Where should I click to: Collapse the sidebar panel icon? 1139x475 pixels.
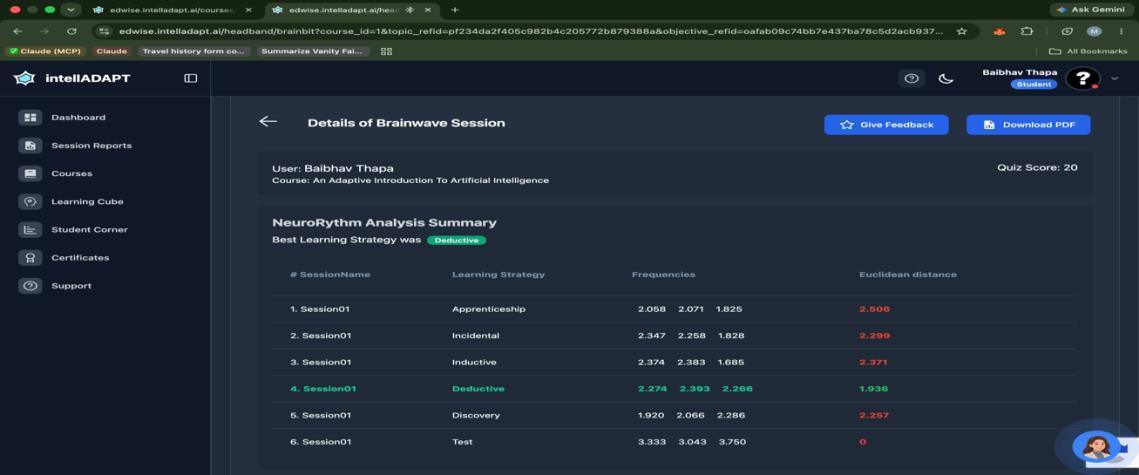coord(190,78)
